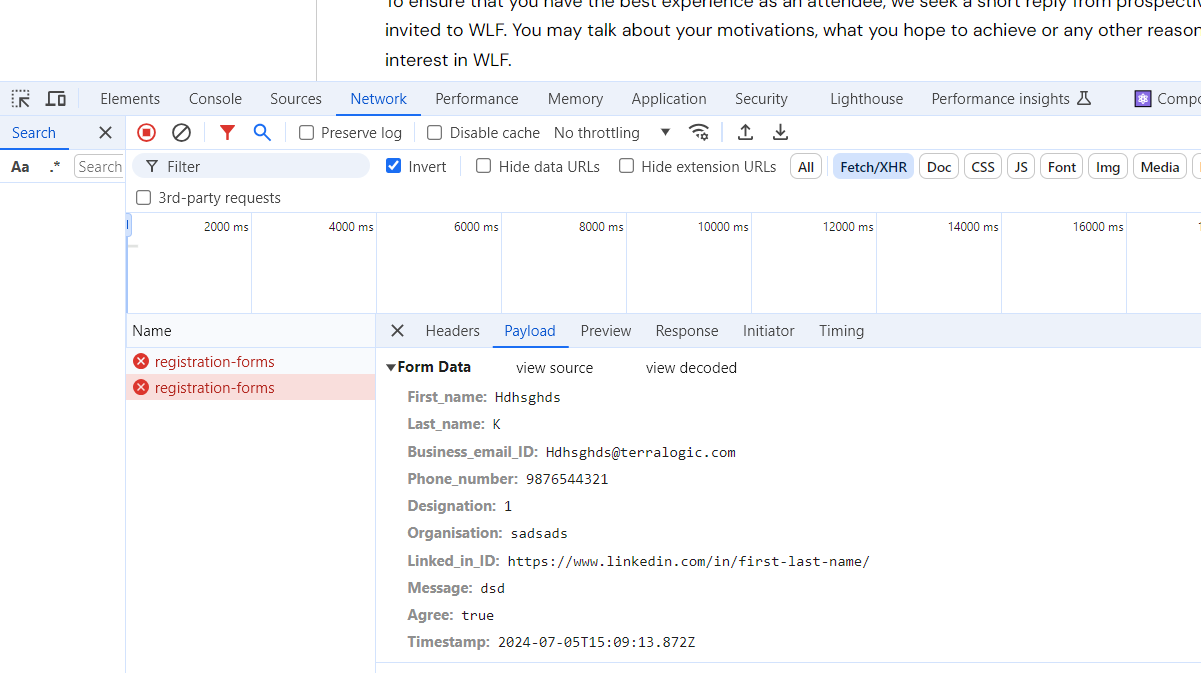Switch to the Console tab
The image size is (1201, 673).
tap(215, 99)
